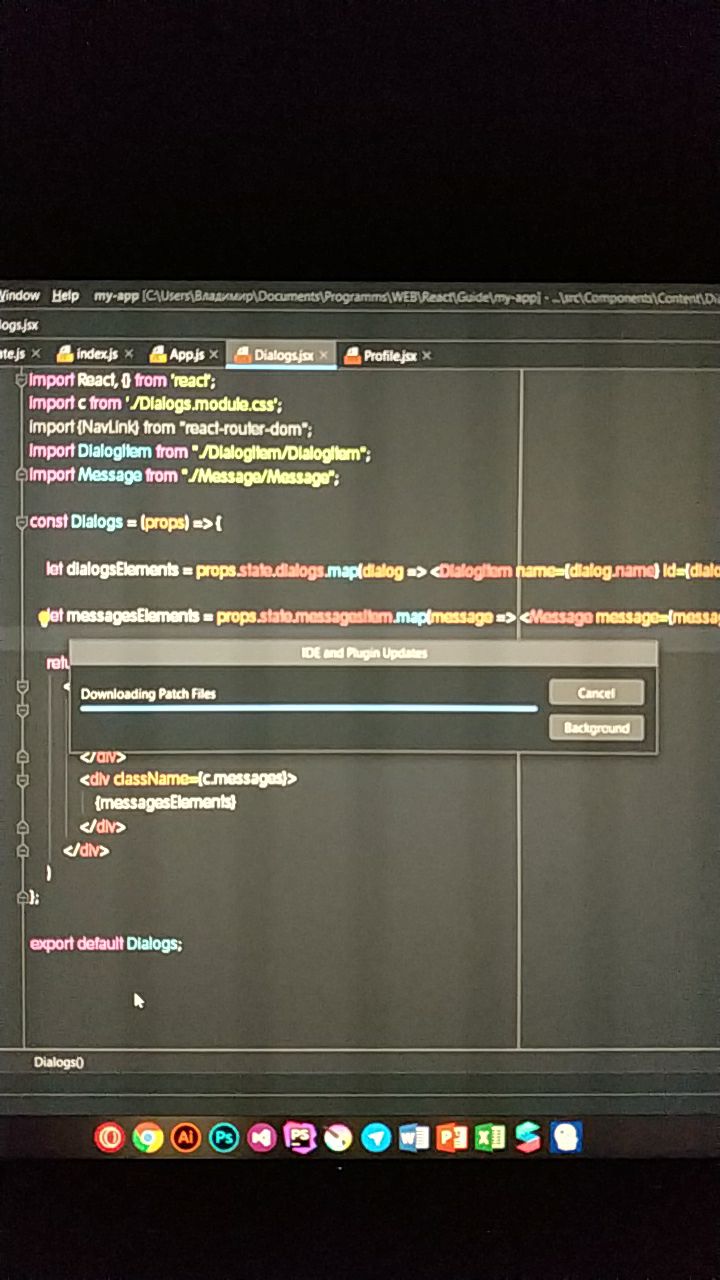Close the Profile.jsx tab

427,355
